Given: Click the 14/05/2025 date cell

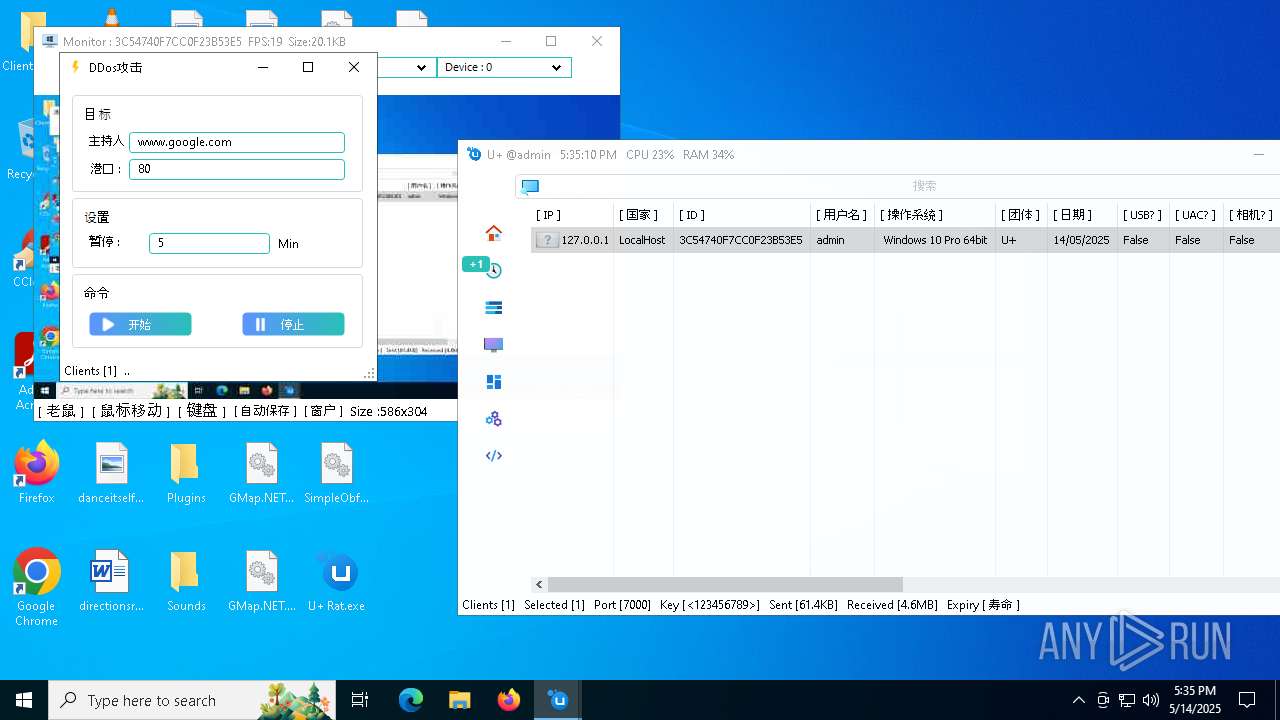Looking at the screenshot, I should (1081, 240).
